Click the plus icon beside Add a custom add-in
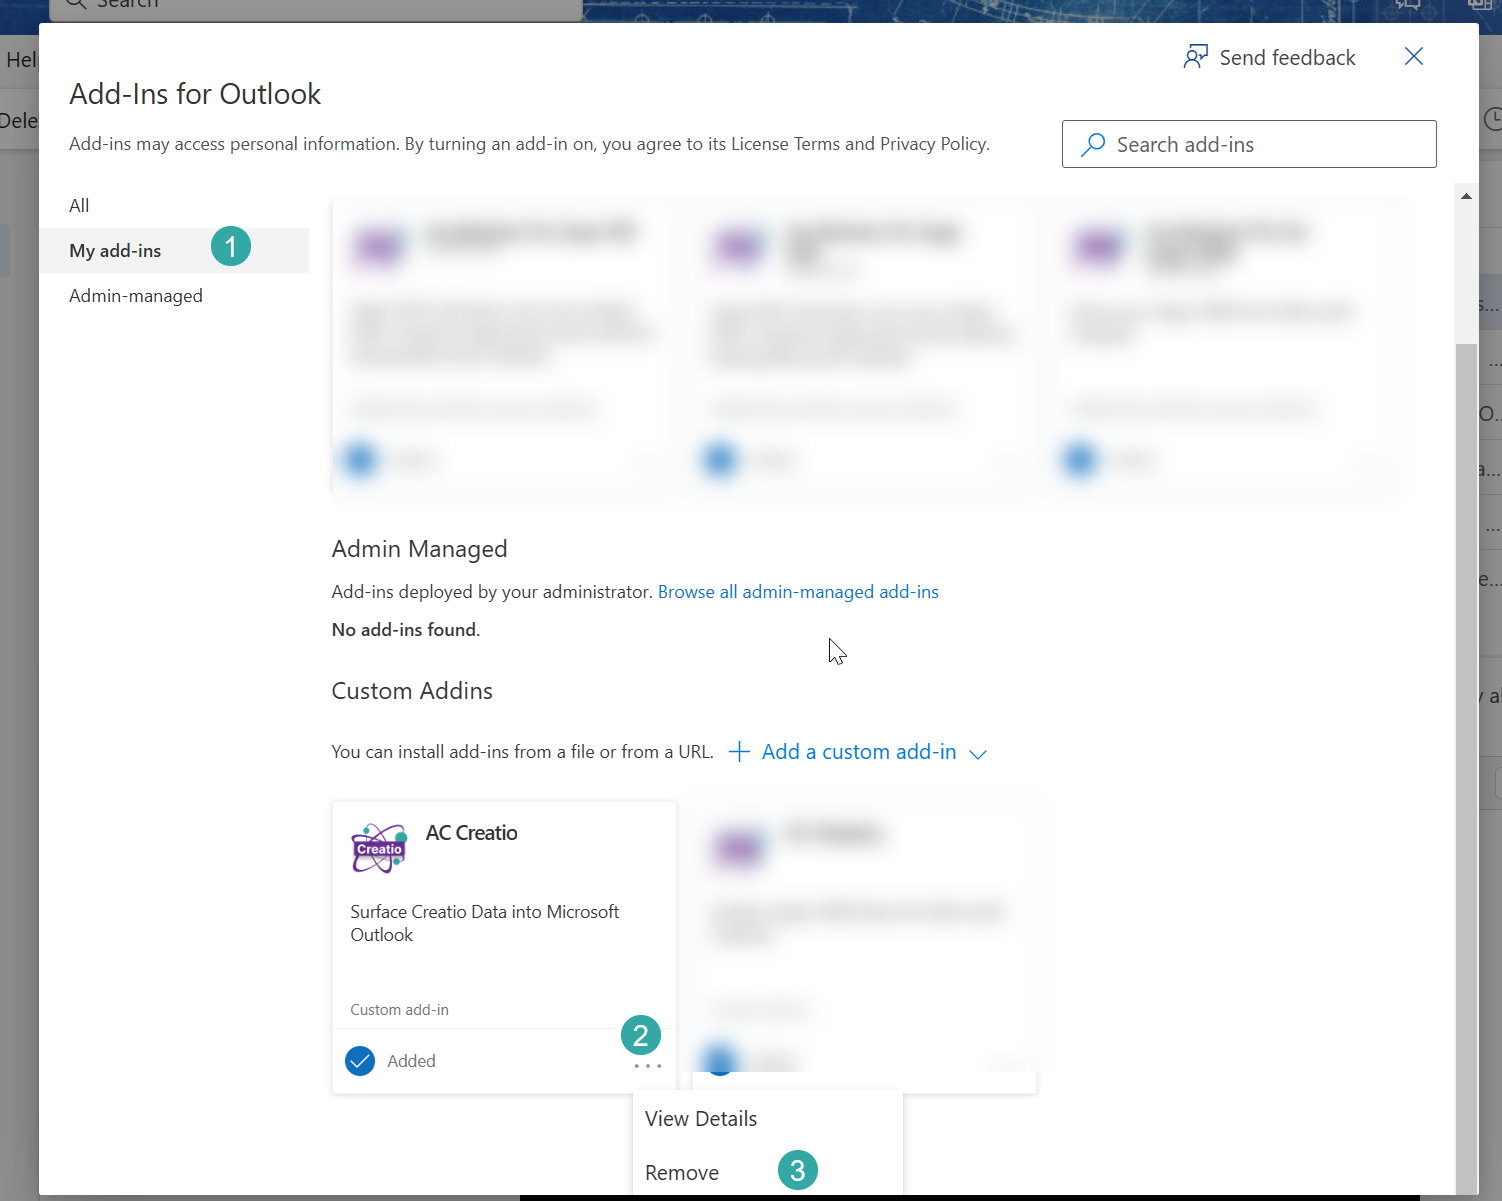1502x1201 pixels. (739, 752)
